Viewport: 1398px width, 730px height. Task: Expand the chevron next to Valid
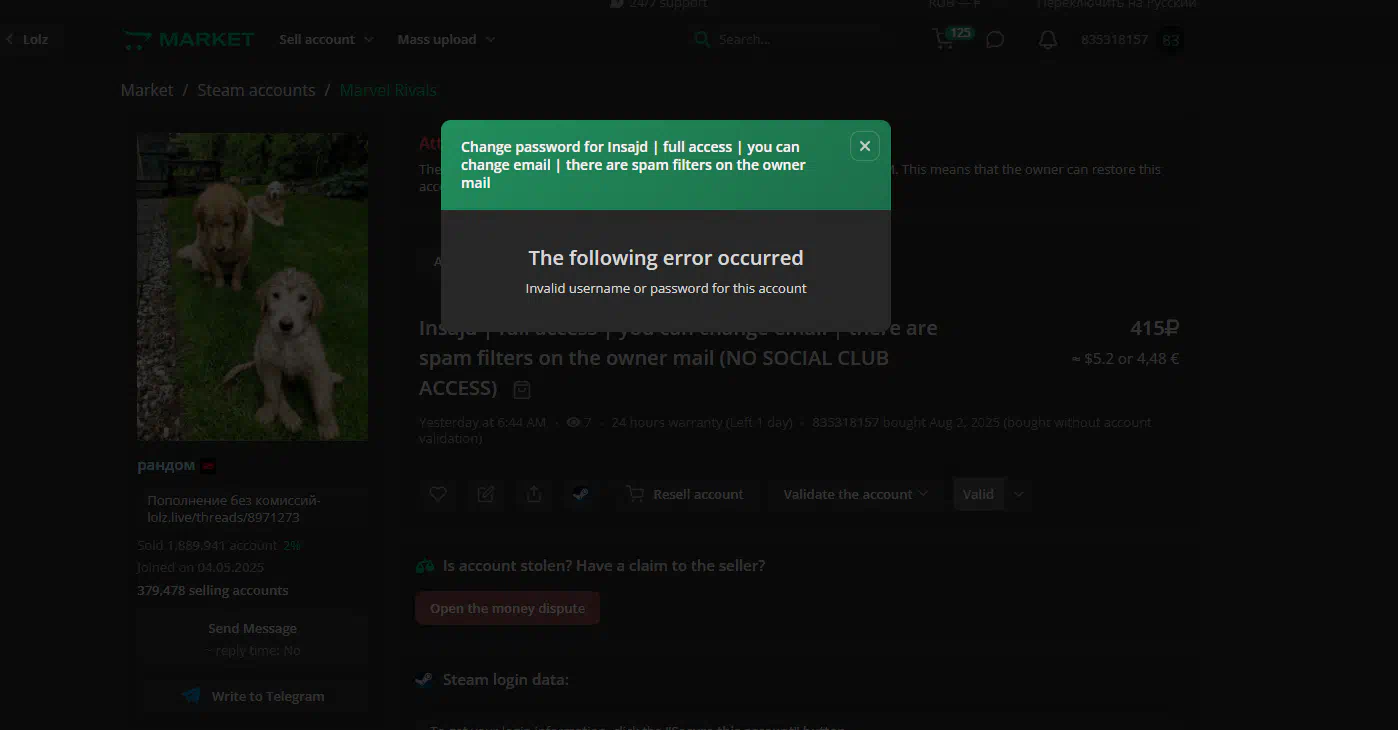tap(1018, 494)
